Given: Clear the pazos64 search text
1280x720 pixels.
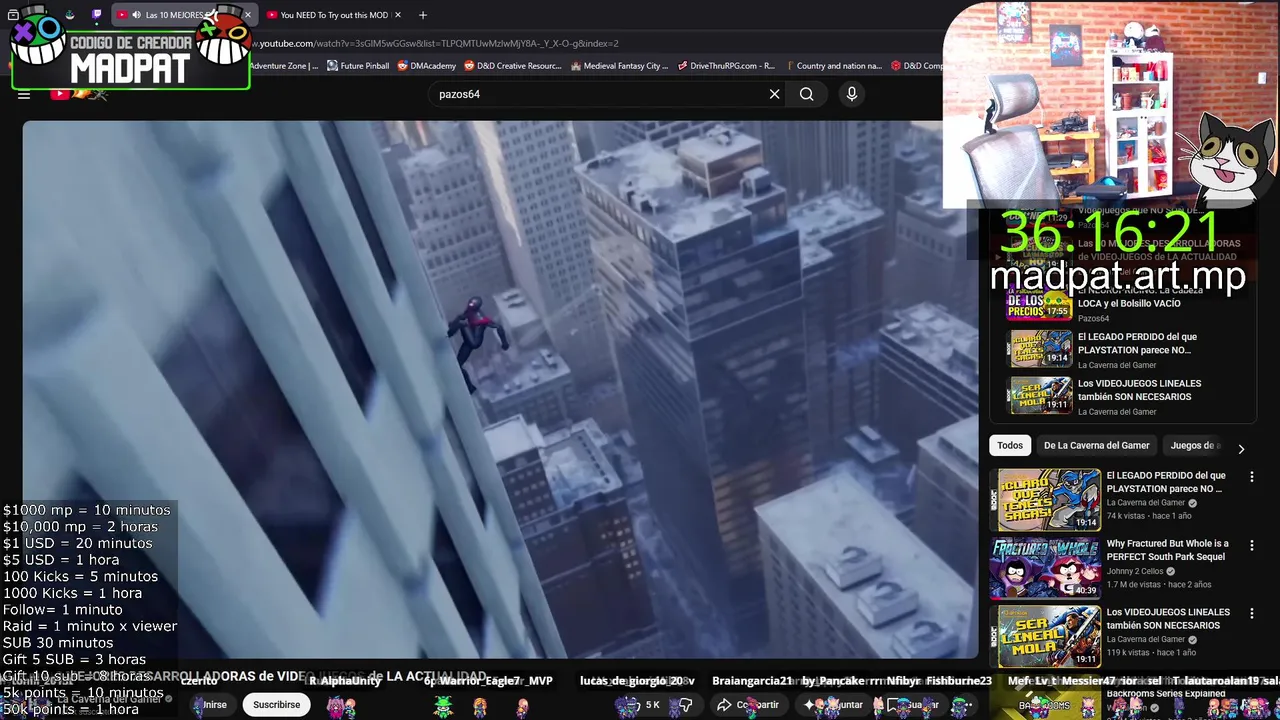Looking at the screenshot, I should [x=774, y=94].
